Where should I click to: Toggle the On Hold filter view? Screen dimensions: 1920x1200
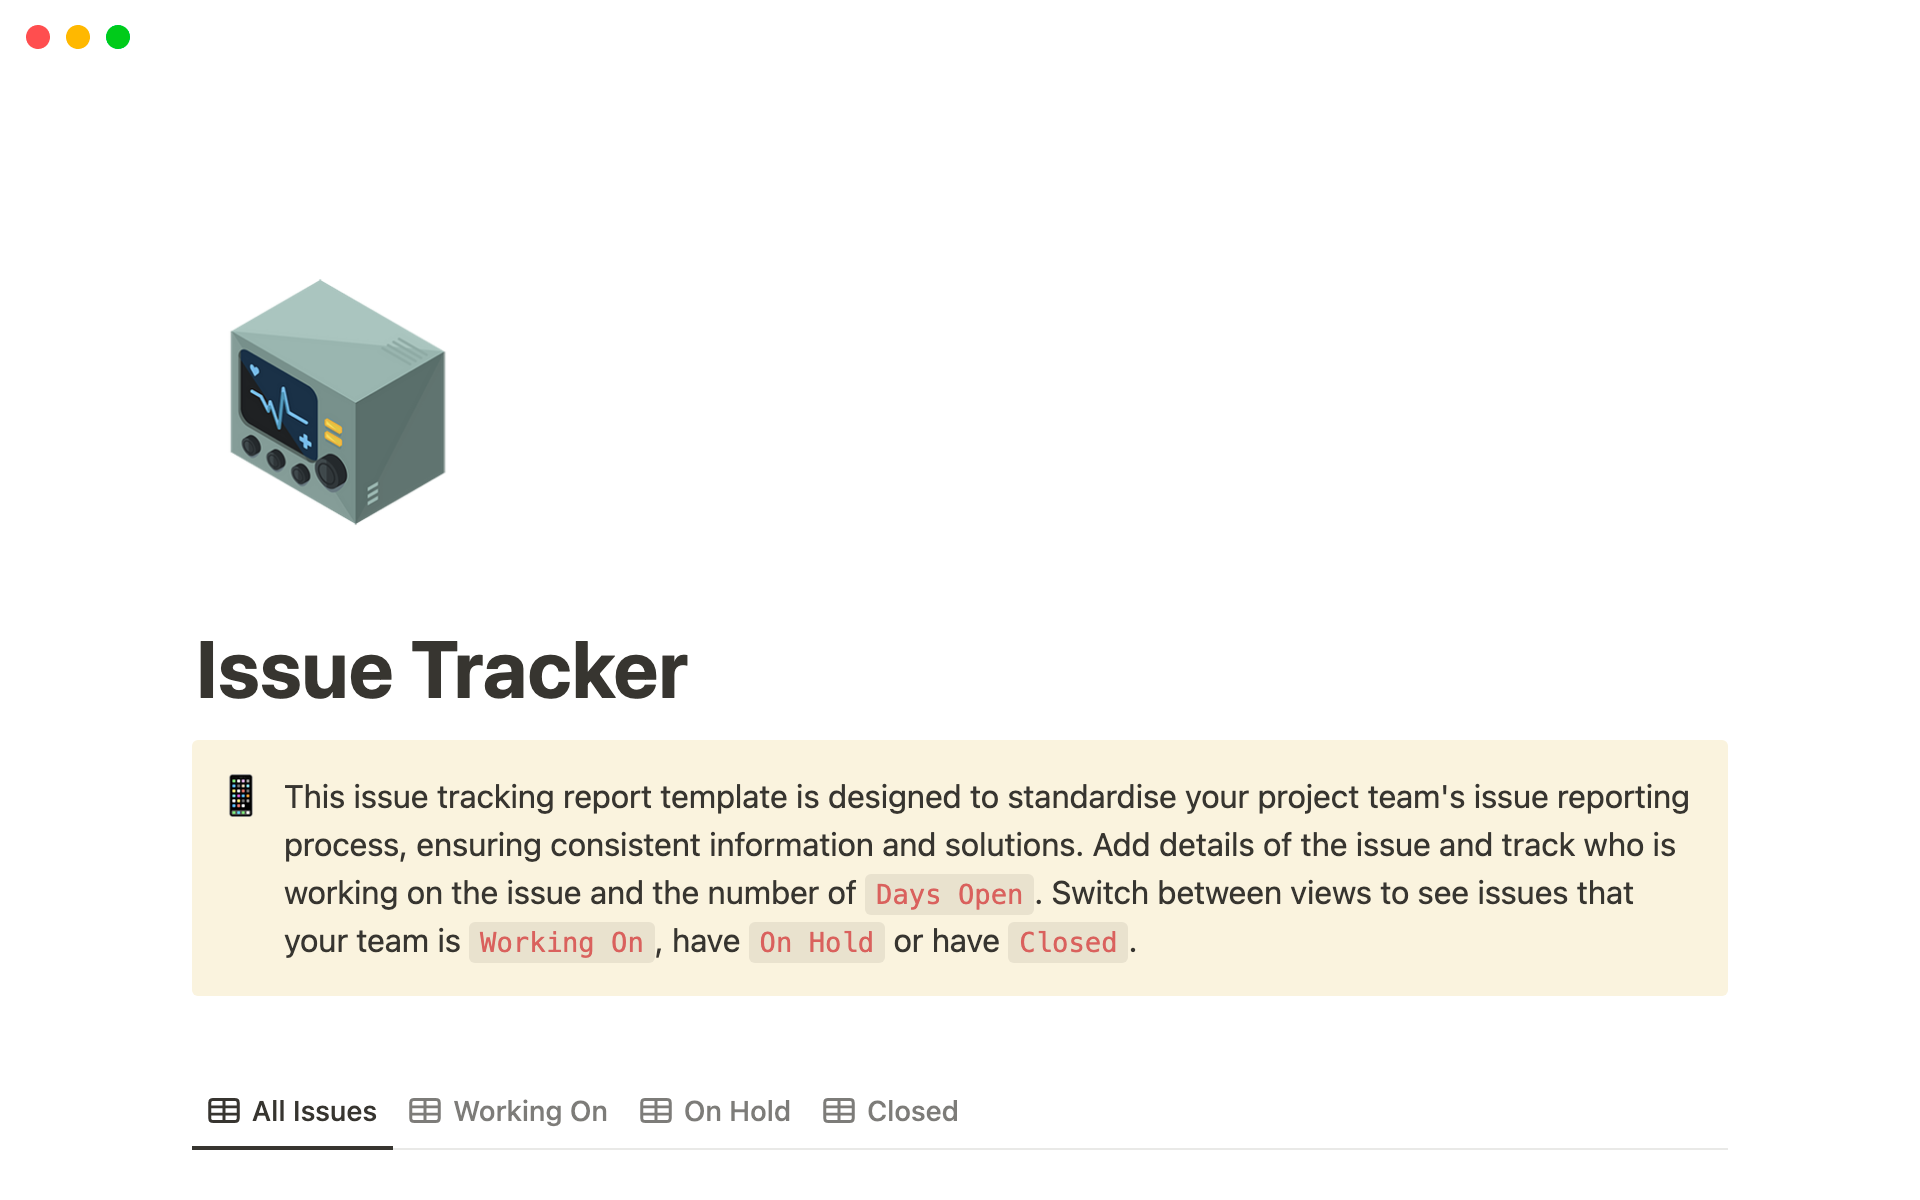(x=716, y=1109)
